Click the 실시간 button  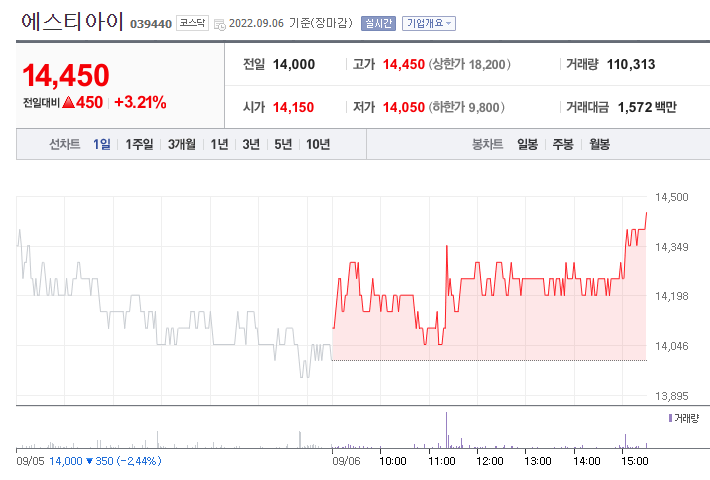[378, 24]
